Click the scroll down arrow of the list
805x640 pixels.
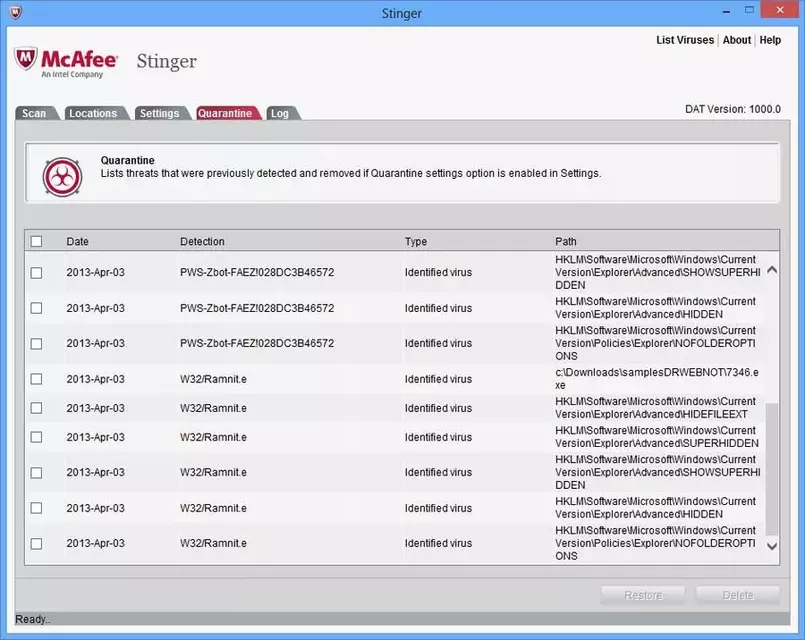pos(772,547)
